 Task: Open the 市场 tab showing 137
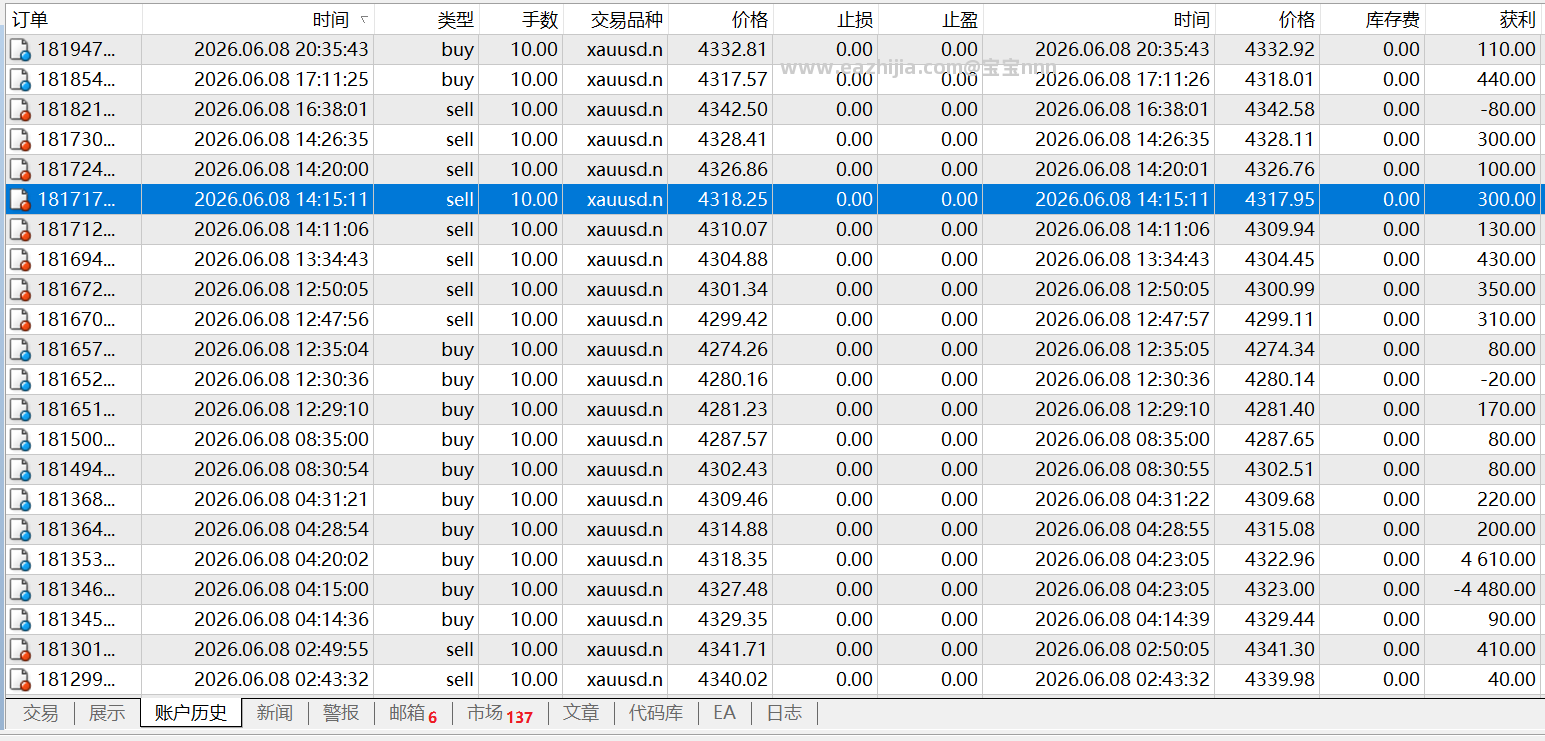pyautogui.click(x=500, y=713)
